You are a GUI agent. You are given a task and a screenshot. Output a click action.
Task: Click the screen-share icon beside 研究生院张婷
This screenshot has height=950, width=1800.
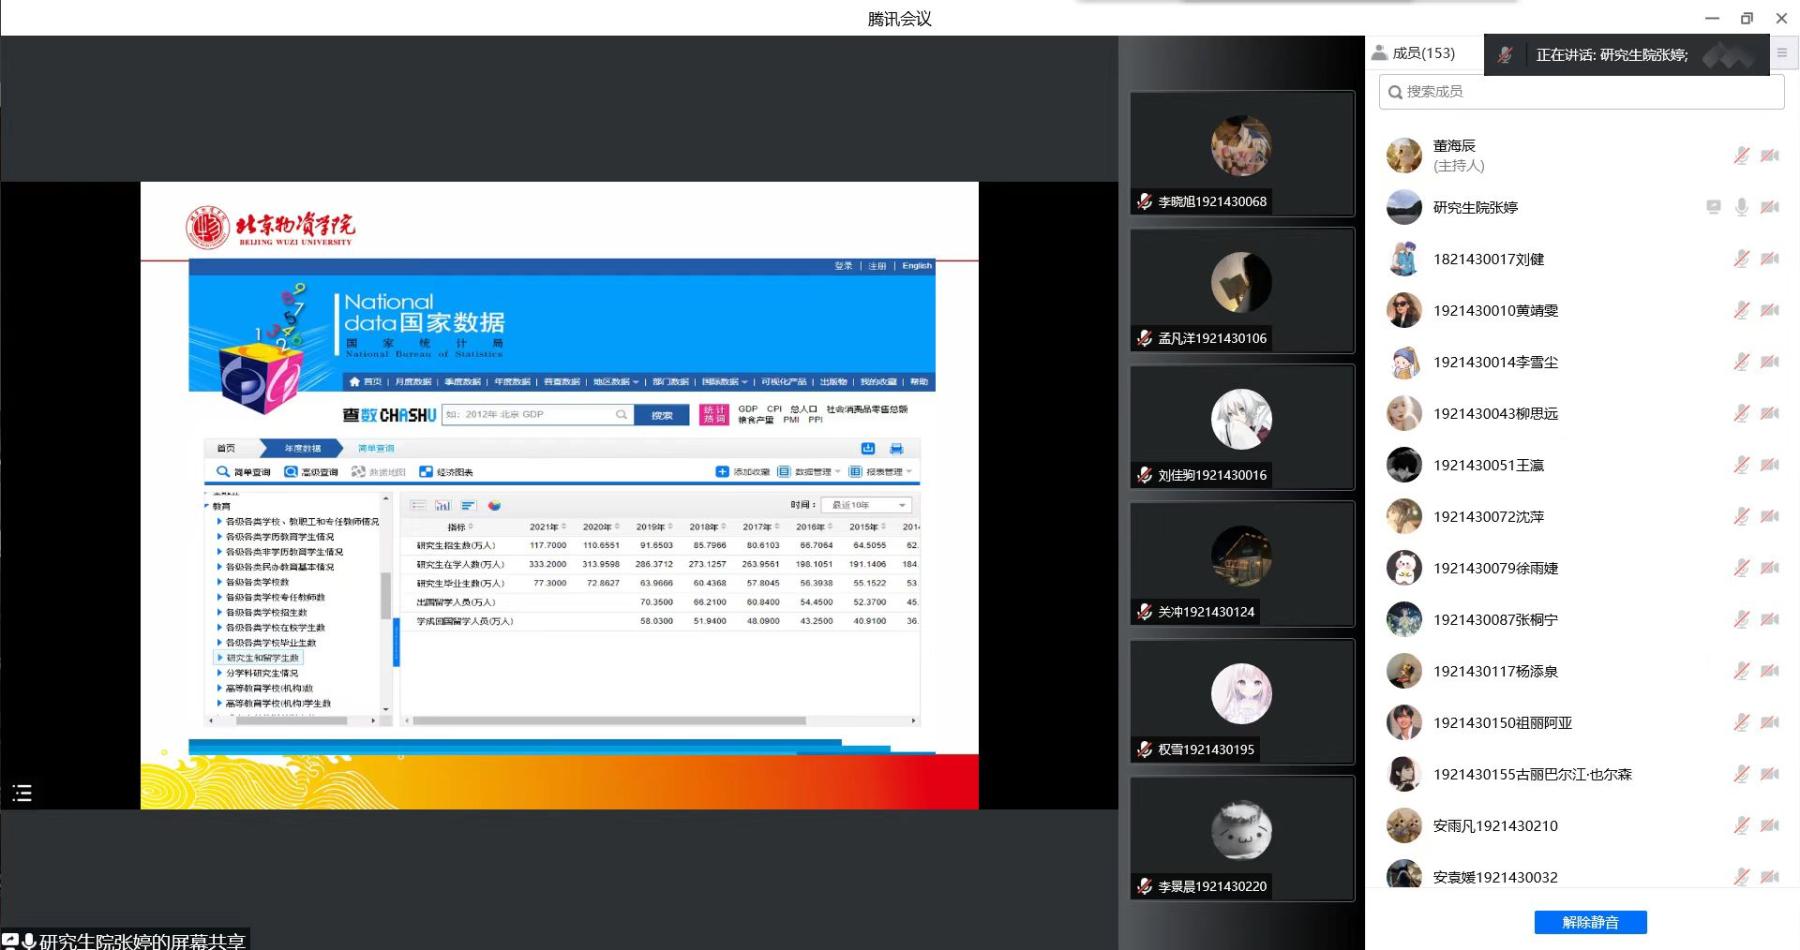pyautogui.click(x=1713, y=207)
